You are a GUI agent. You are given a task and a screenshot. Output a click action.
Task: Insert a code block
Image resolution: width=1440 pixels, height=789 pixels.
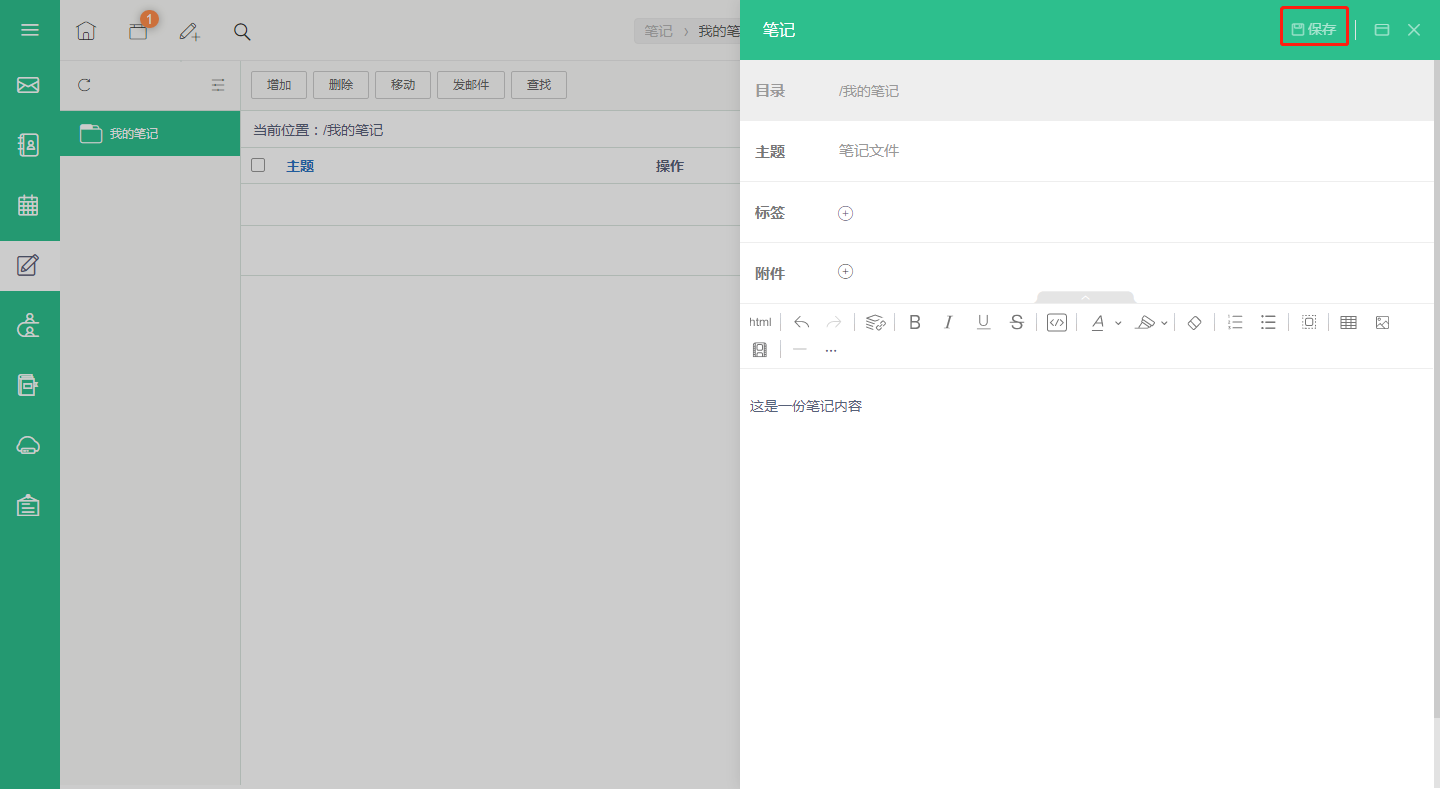pyautogui.click(x=1057, y=322)
